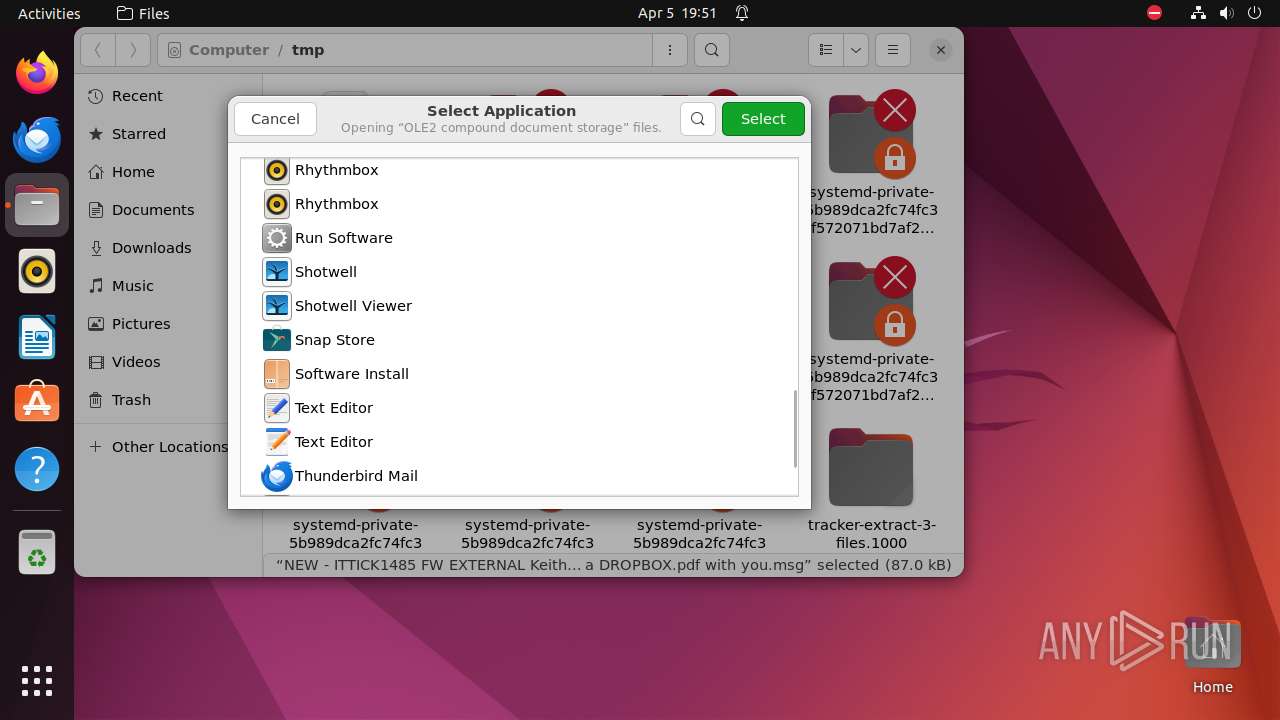Viewport: 1280px width, 720px height.
Task: Open the clock and calendar in top bar
Action: pyautogui.click(x=678, y=13)
